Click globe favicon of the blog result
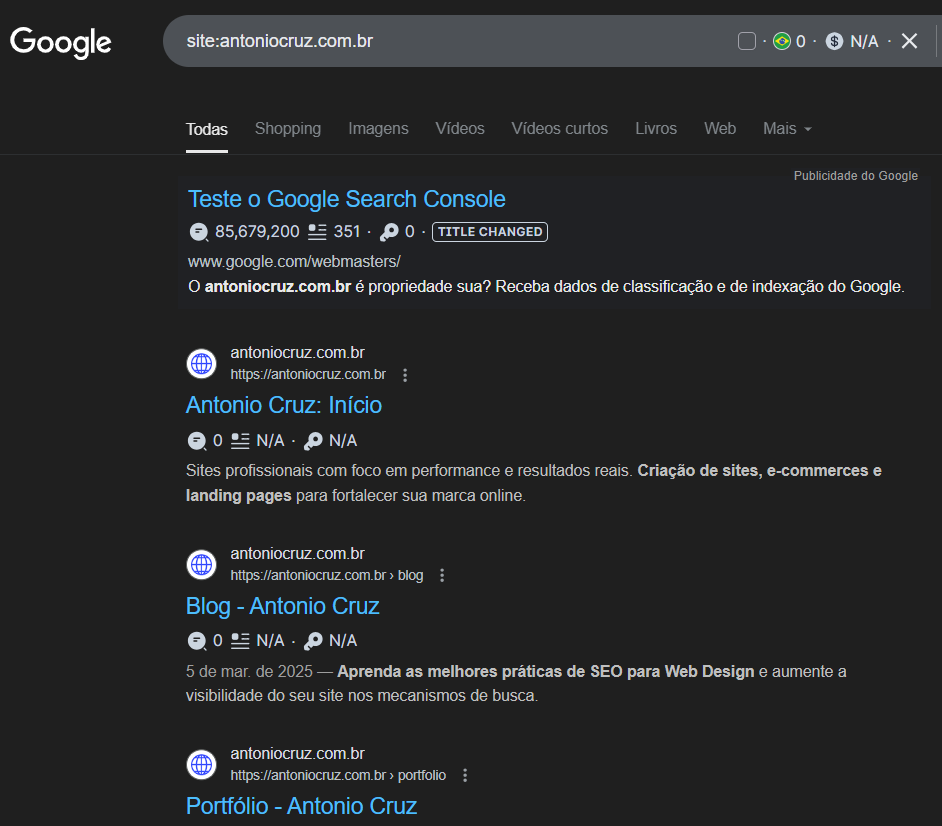Viewport: 942px width, 826px height. [x=201, y=565]
